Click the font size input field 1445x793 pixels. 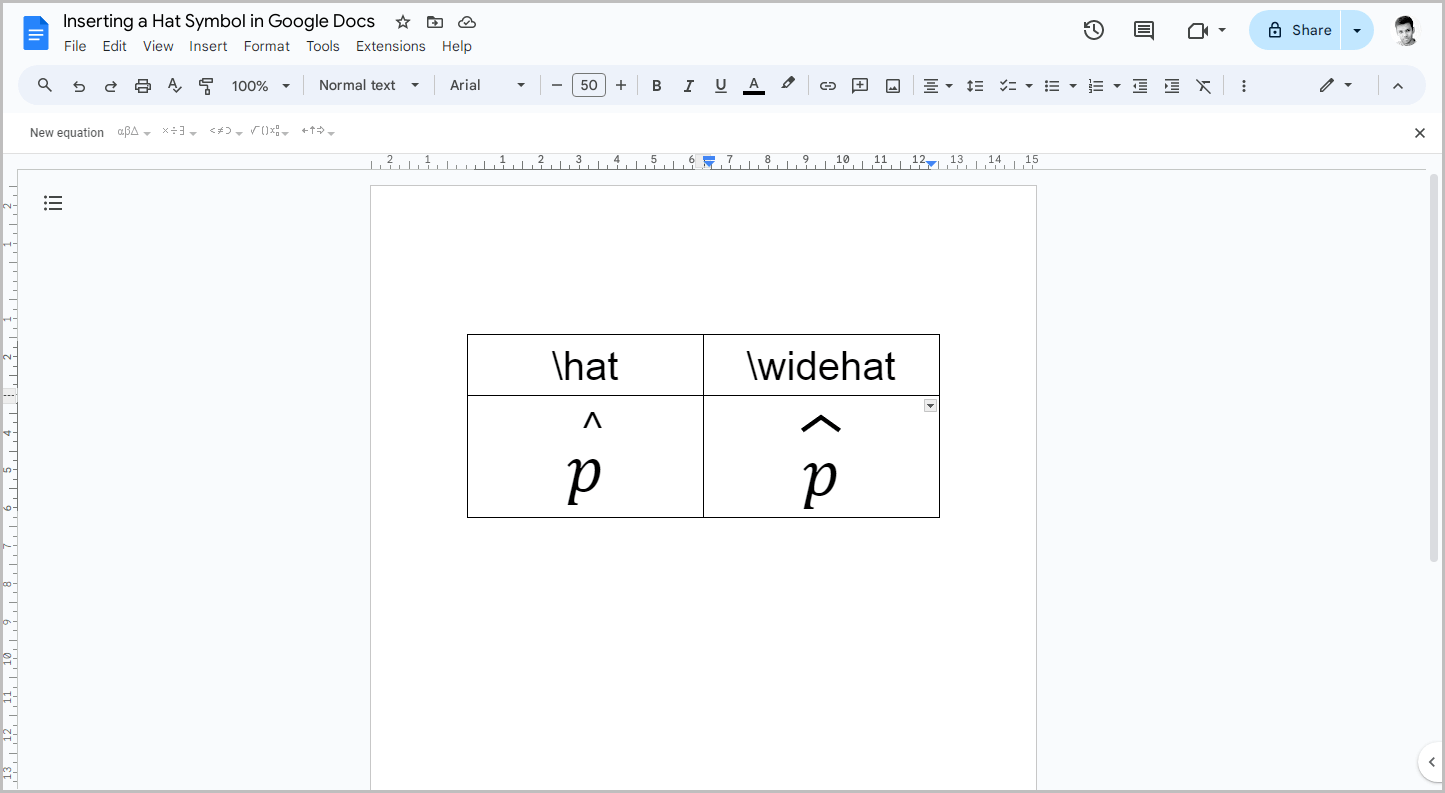click(x=588, y=85)
